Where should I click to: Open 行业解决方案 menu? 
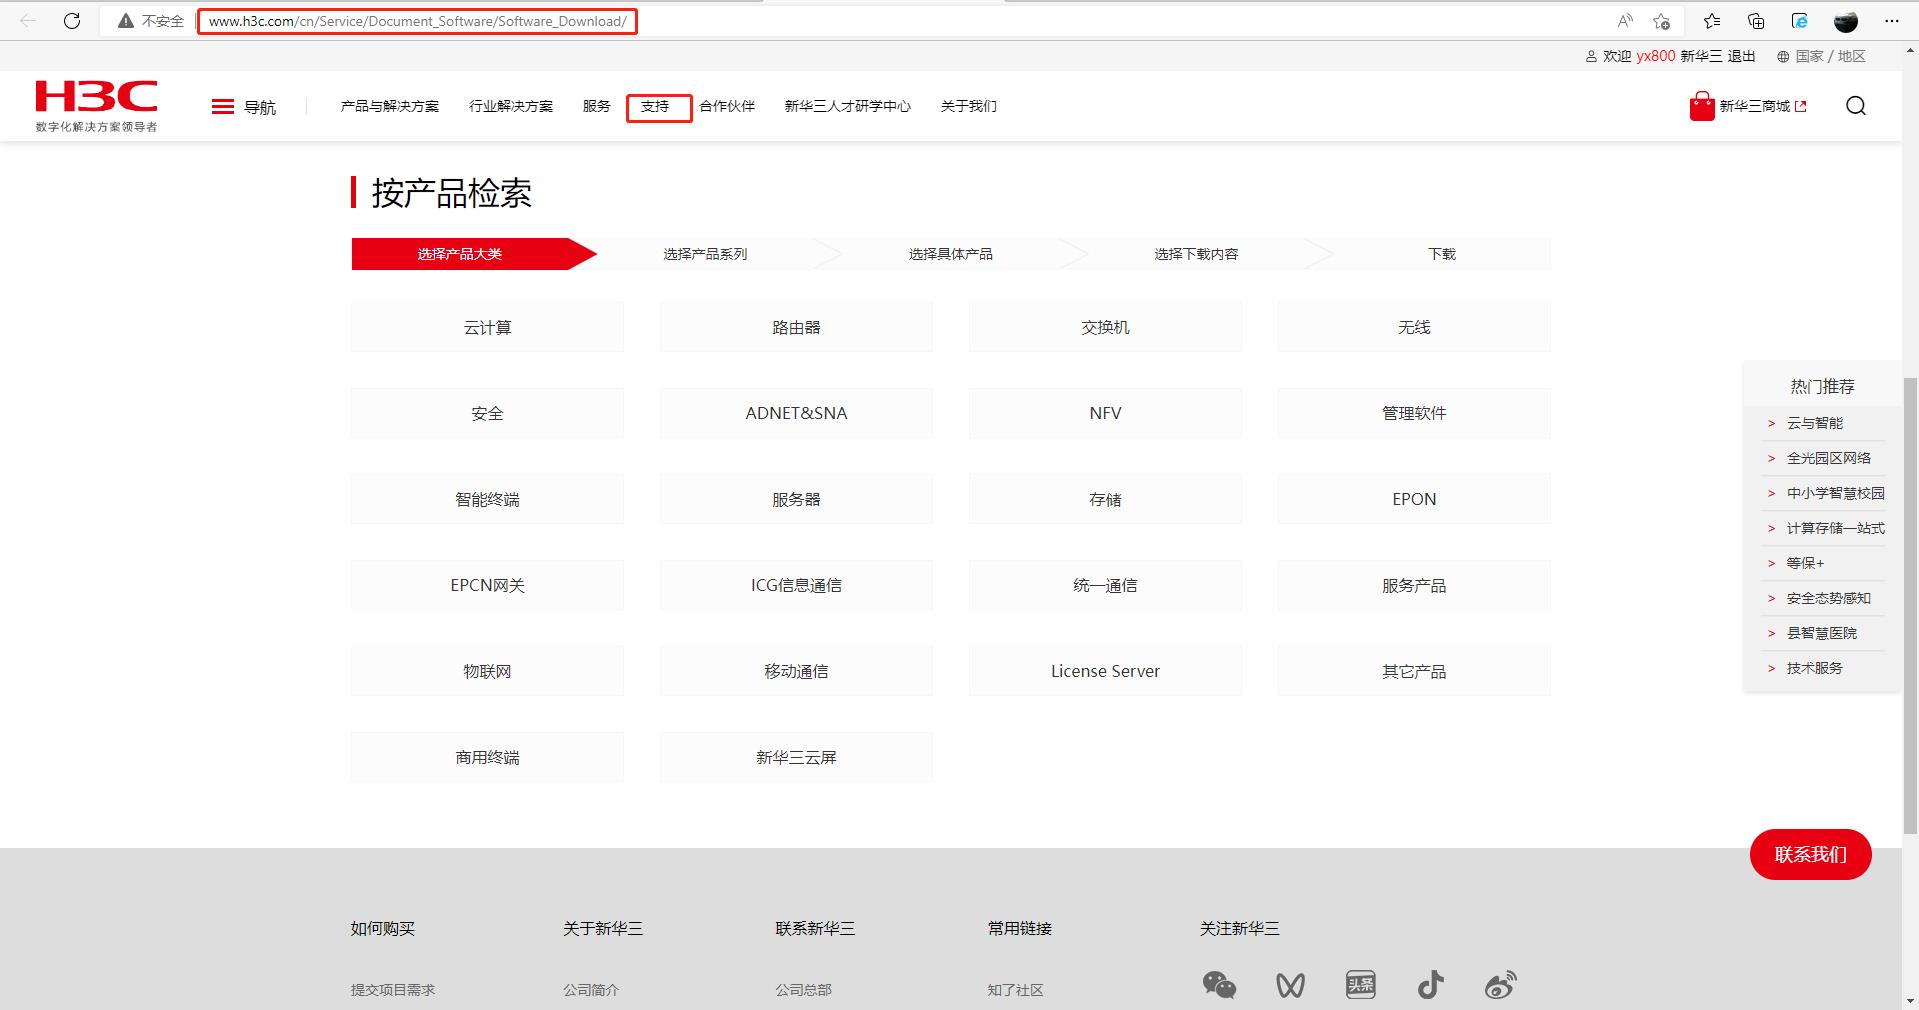pyautogui.click(x=510, y=106)
